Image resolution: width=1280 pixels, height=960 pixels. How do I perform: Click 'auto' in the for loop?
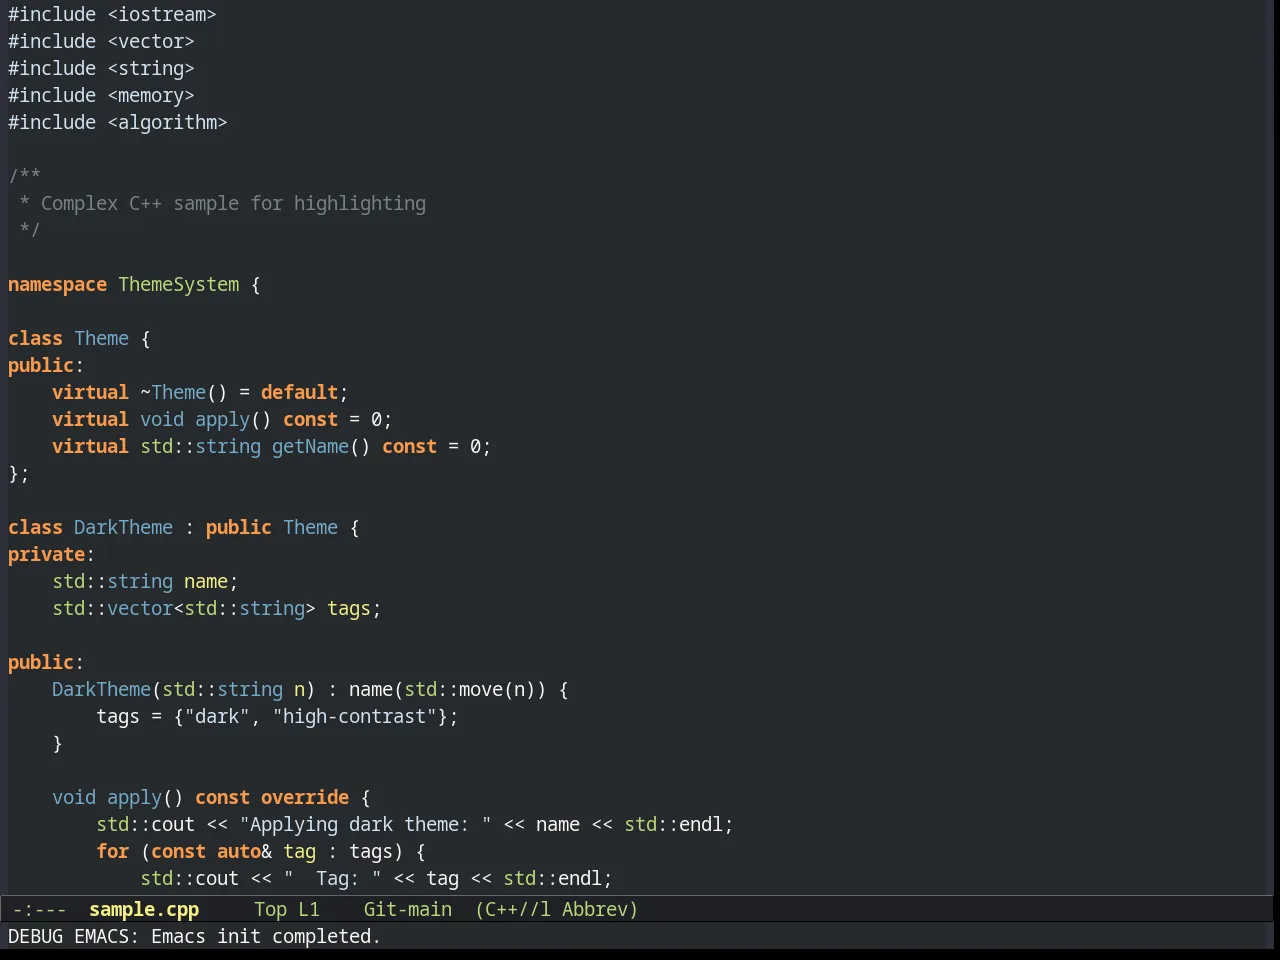[x=239, y=852]
